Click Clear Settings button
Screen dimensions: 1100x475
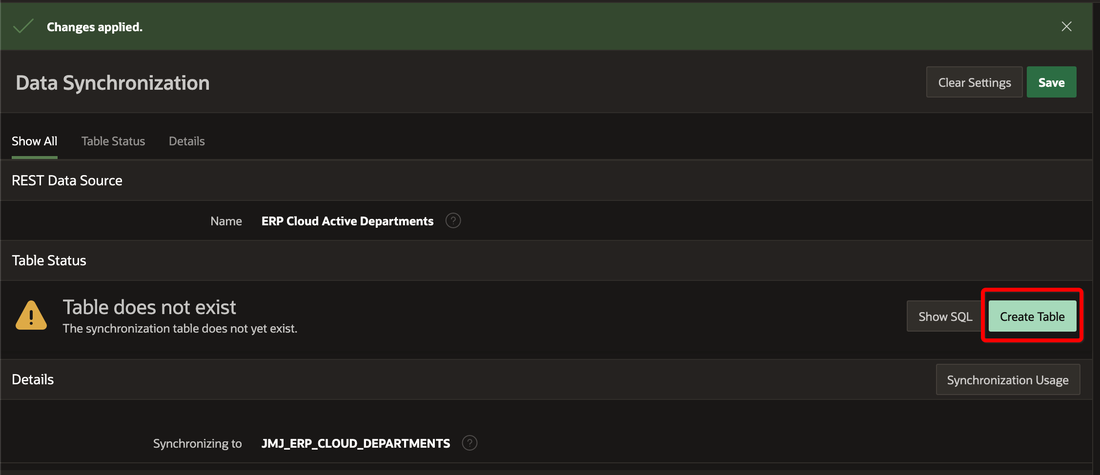974,82
